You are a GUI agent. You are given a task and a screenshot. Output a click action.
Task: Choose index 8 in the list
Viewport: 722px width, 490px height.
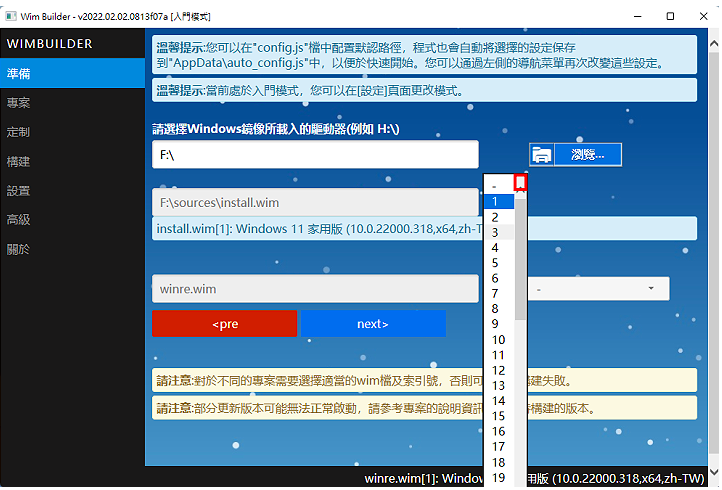pyautogui.click(x=499, y=309)
